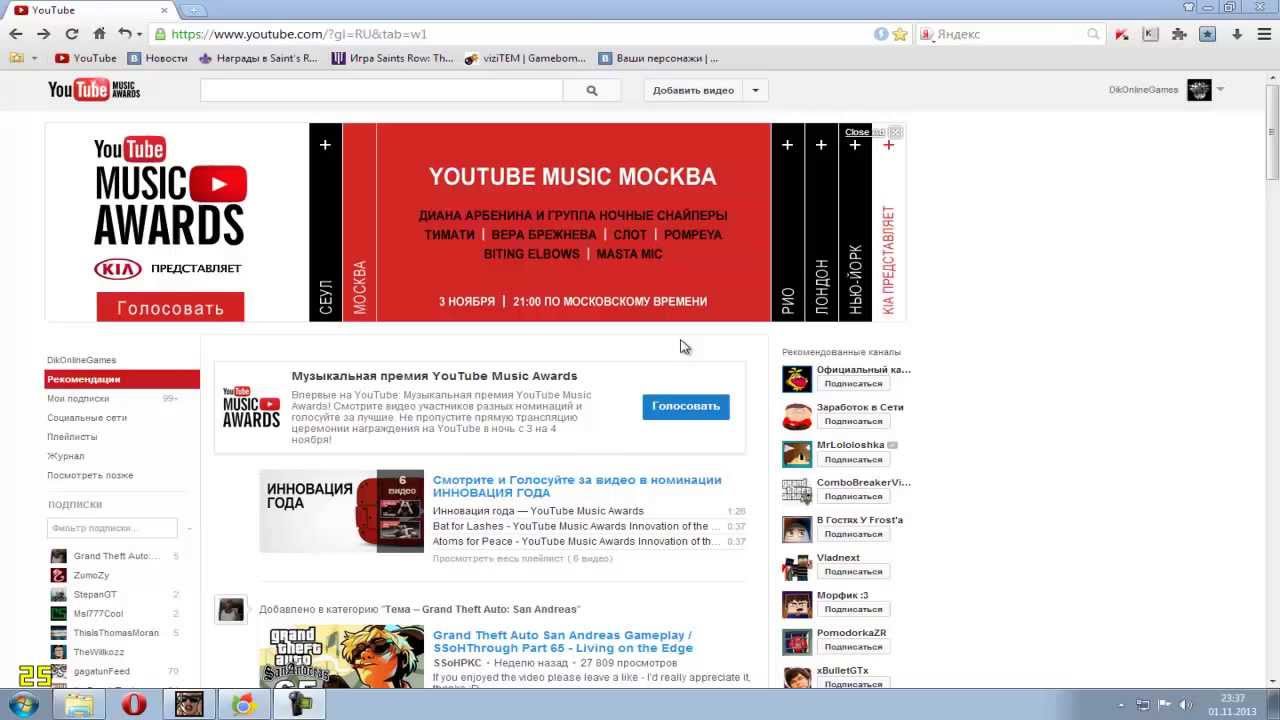Click Просмотреть весь плейлист link
The width and height of the screenshot is (1280, 720).
pyautogui.click(x=522, y=558)
